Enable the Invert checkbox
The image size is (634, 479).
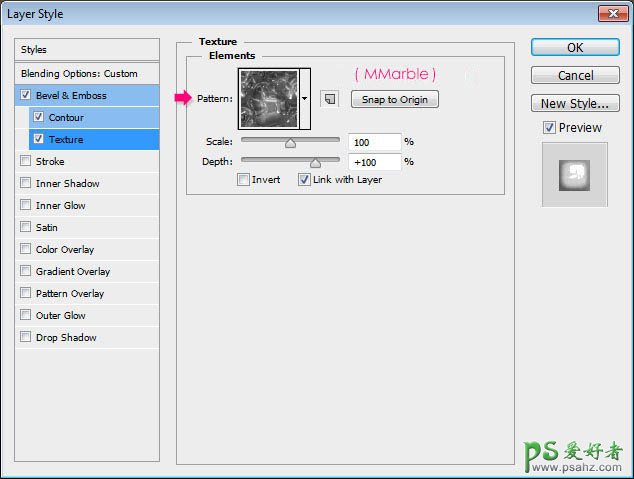[x=244, y=180]
